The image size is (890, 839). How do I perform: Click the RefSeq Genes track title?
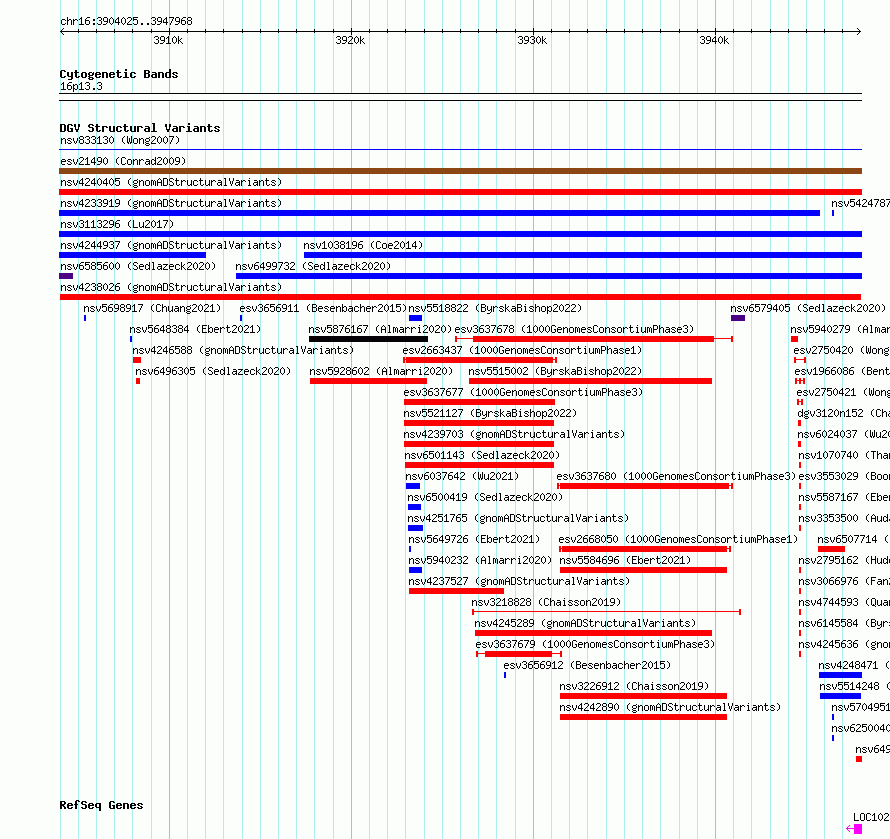click(x=101, y=805)
